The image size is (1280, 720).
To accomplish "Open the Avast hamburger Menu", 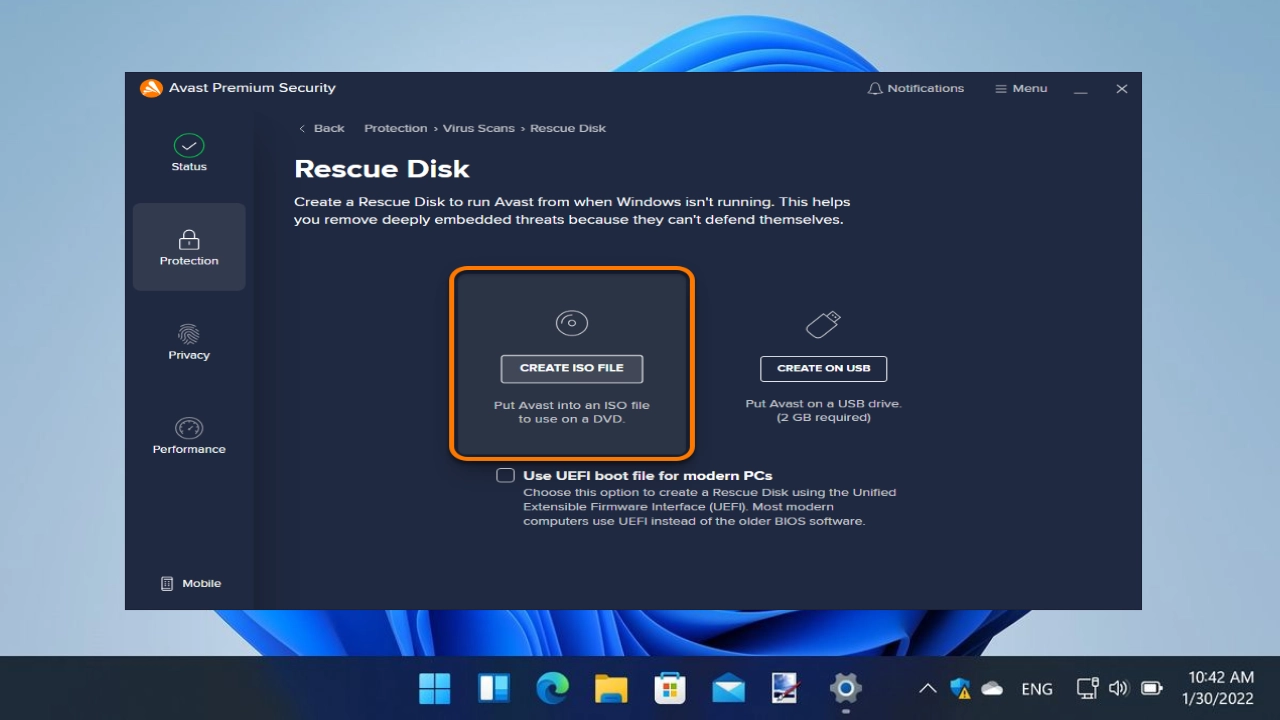I will (1021, 88).
